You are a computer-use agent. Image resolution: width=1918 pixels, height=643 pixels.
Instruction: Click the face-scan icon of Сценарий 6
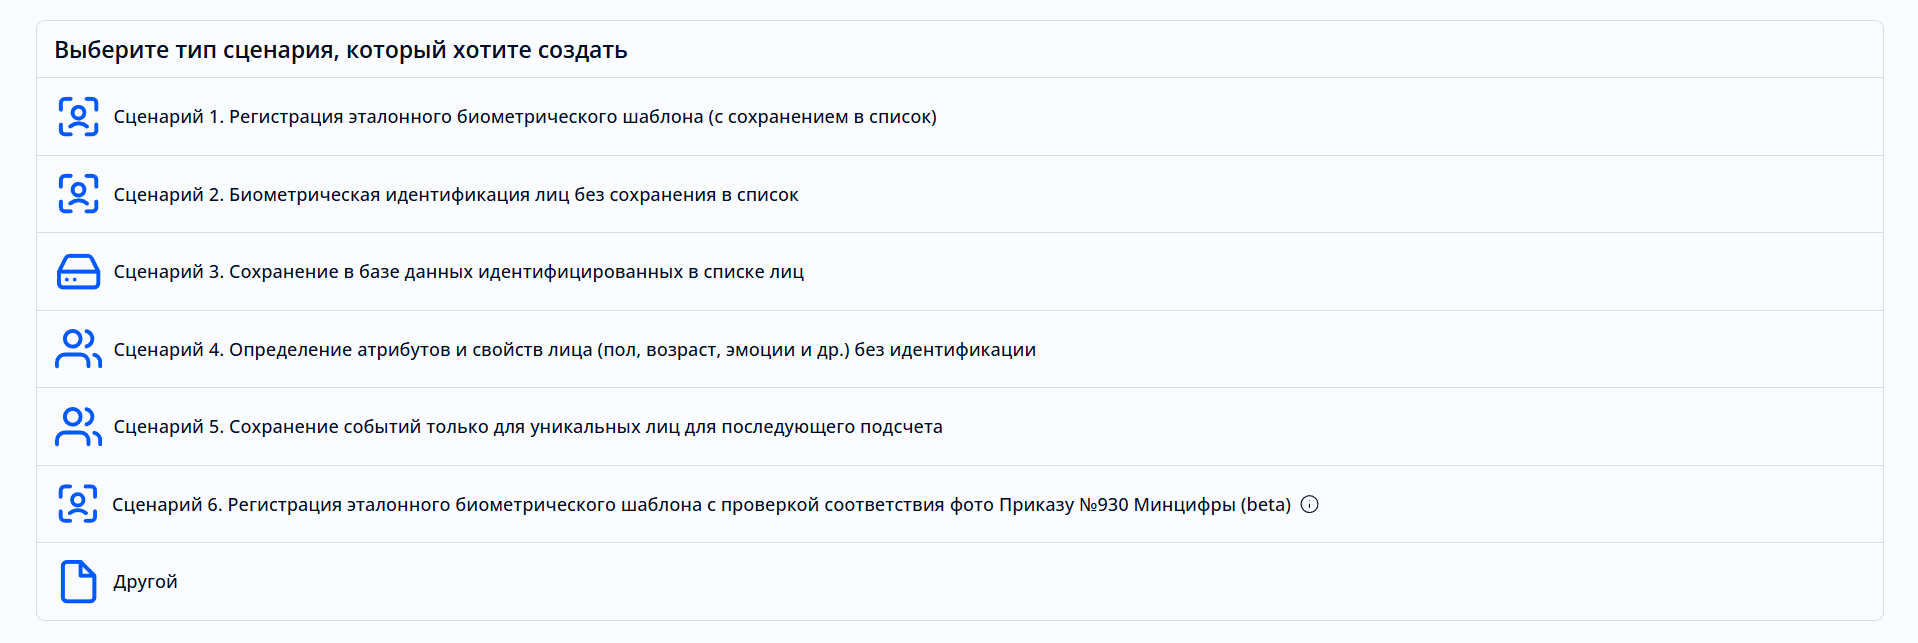coord(78,504)
